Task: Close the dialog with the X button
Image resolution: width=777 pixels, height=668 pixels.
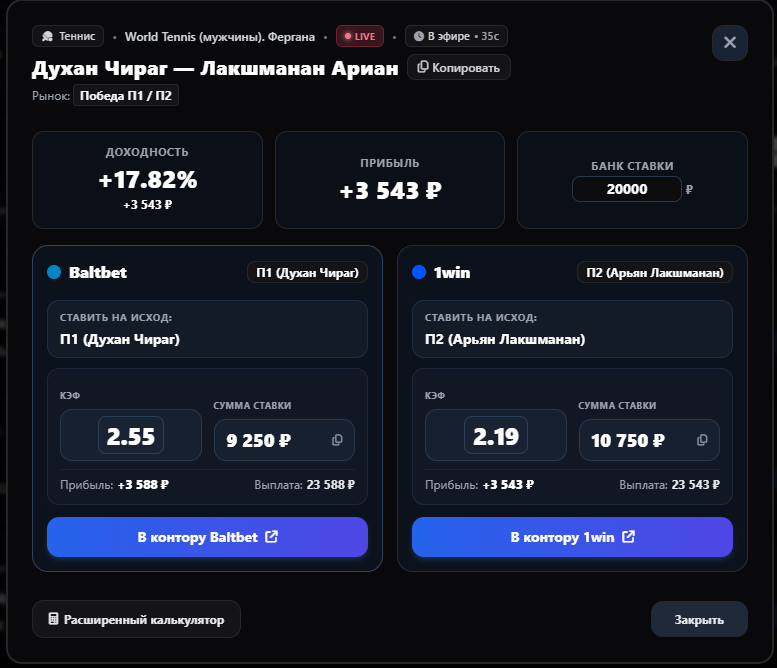Action: pyautogui.click(x=729, y=43)
